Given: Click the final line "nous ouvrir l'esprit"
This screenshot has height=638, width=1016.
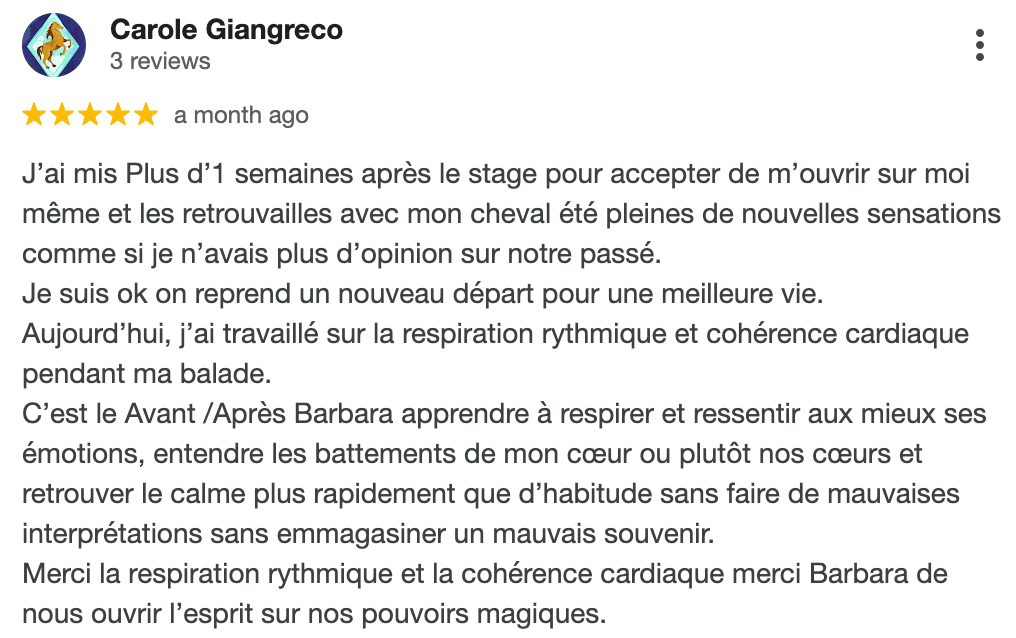Looking at the screenshot, I should tap(314, 614).
